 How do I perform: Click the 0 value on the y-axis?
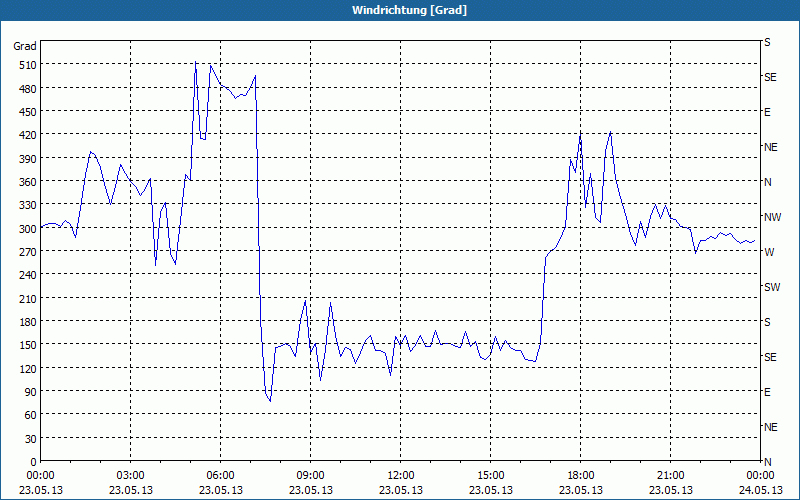(33, 461)
